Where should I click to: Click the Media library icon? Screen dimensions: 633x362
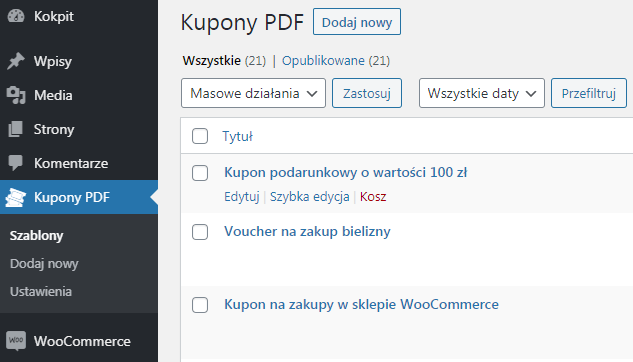[x=16, y=95]
